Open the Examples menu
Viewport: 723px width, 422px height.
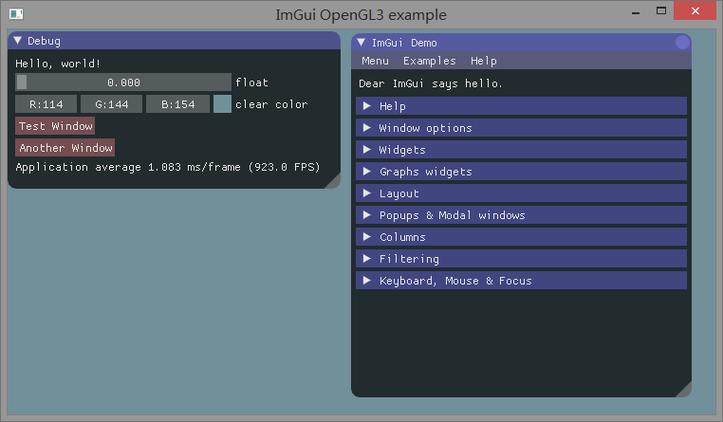pyautogui.click(x=429, y=61)
